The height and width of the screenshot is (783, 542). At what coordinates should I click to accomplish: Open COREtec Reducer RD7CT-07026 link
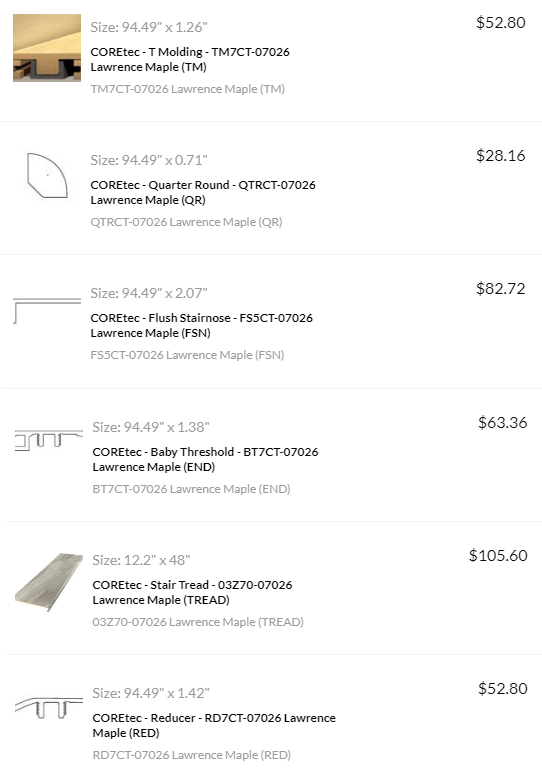[214, 725]
